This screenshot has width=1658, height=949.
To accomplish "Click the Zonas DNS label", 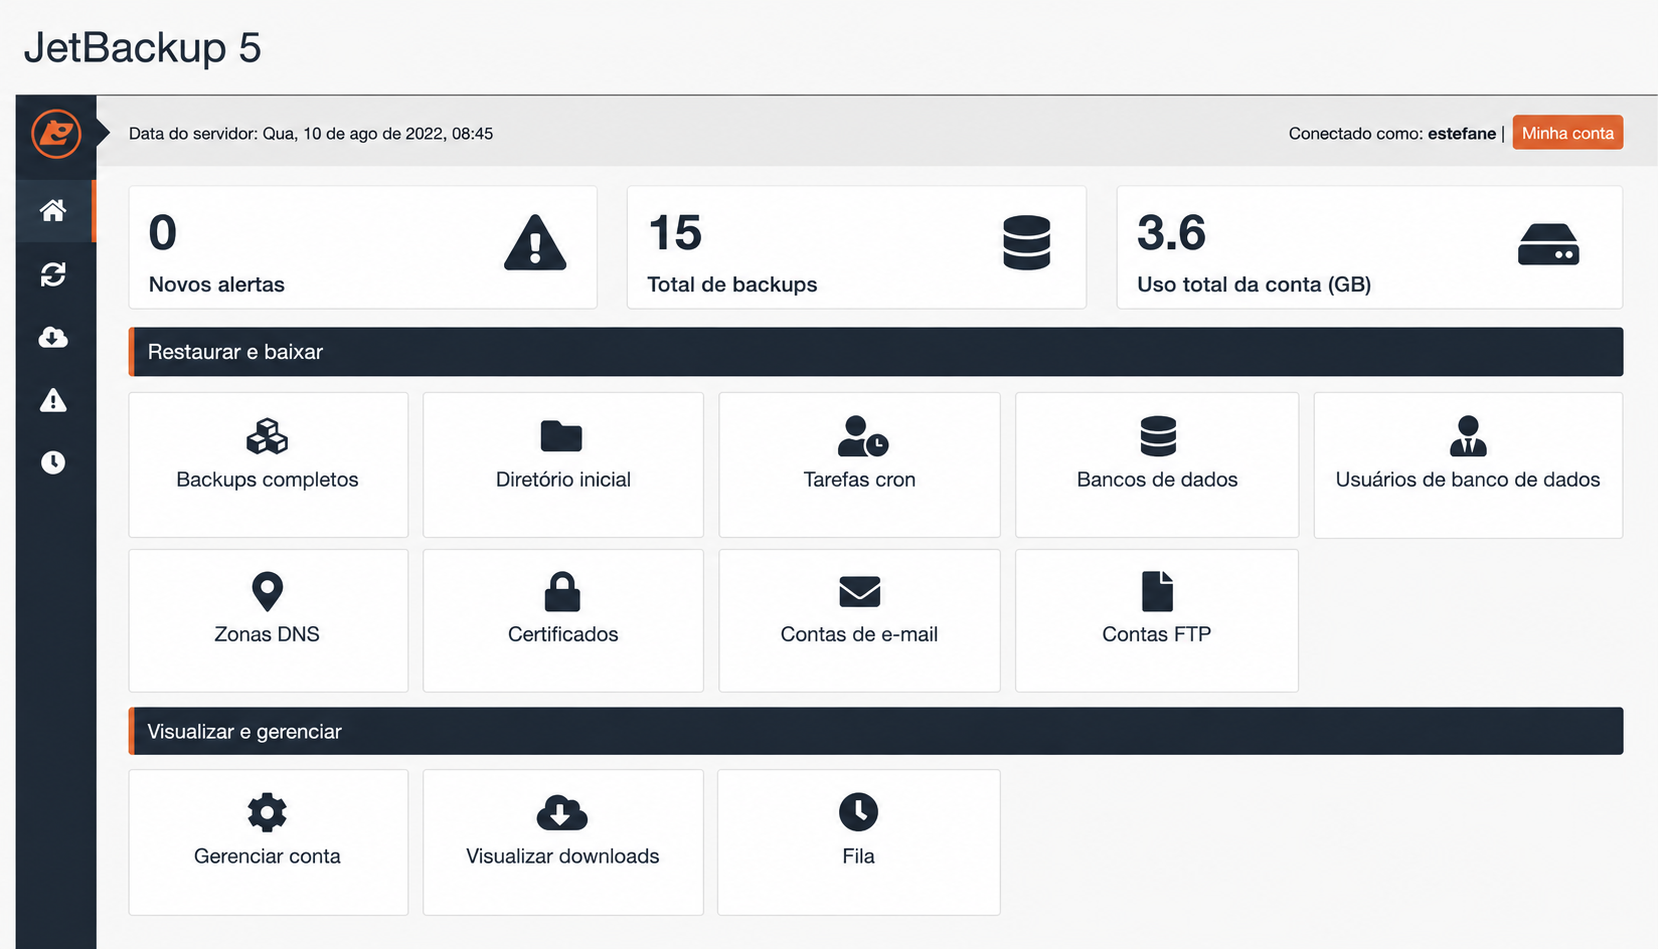I will pyautogui.click(x=267, y=634).
